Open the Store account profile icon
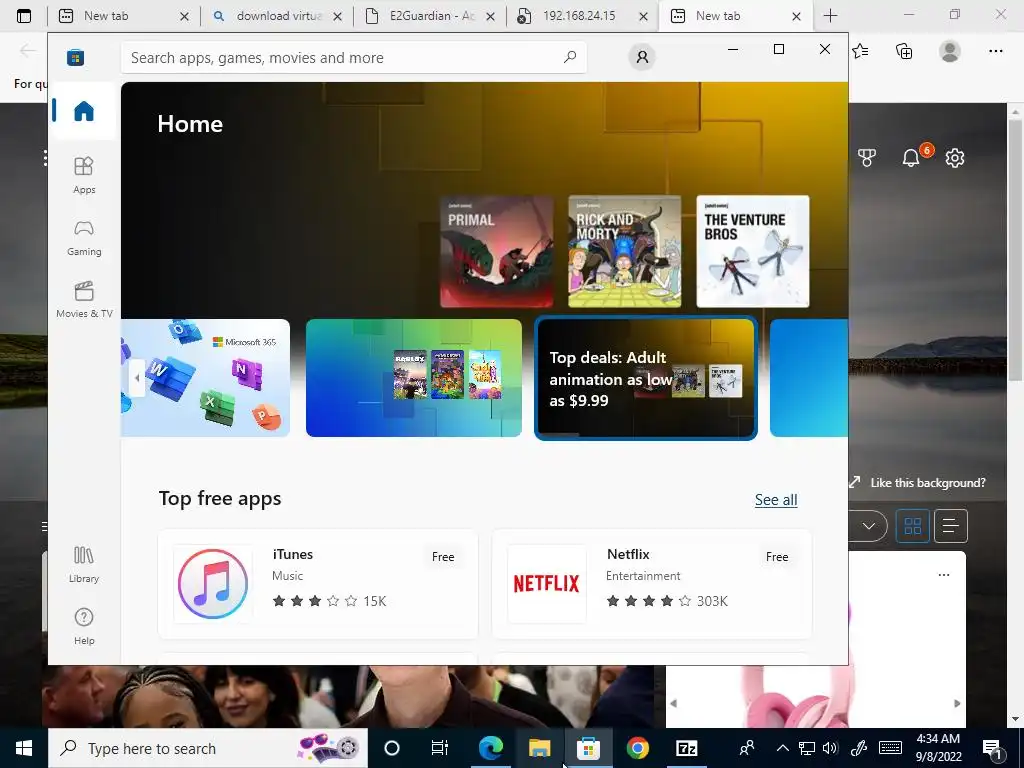The height and width of the screenshot is (768, 1024). [642, 57]
